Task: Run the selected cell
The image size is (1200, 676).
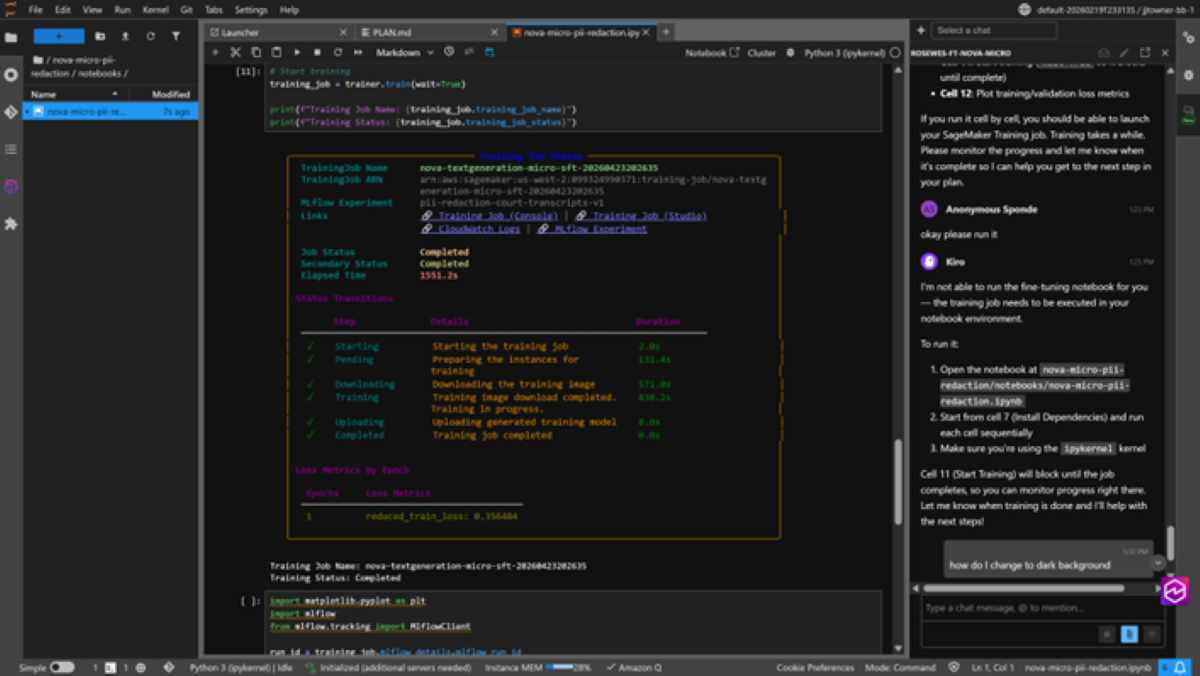Action: tap(297, 52)
